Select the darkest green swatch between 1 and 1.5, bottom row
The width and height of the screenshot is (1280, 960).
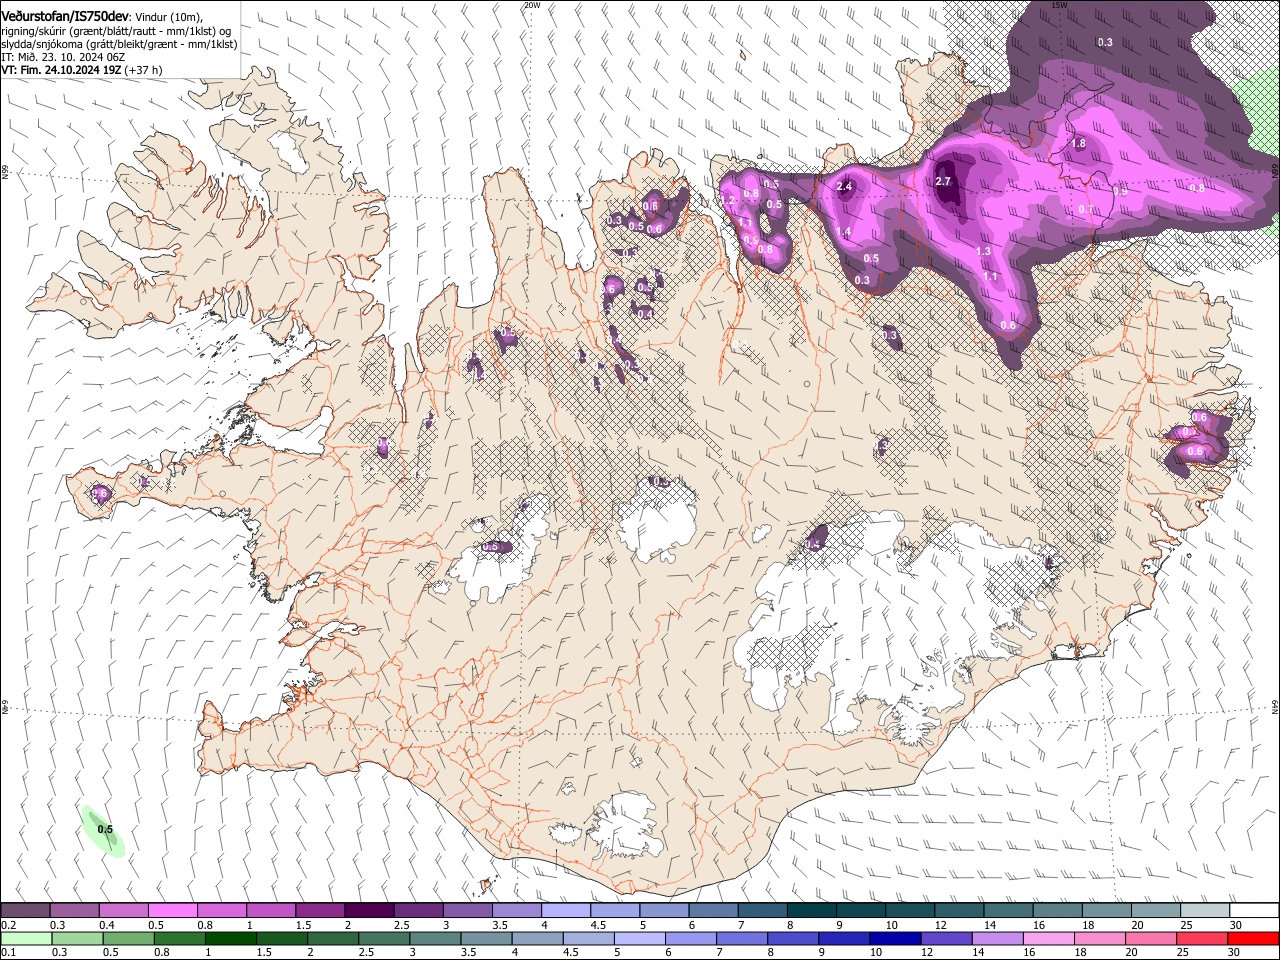point(230,939)
